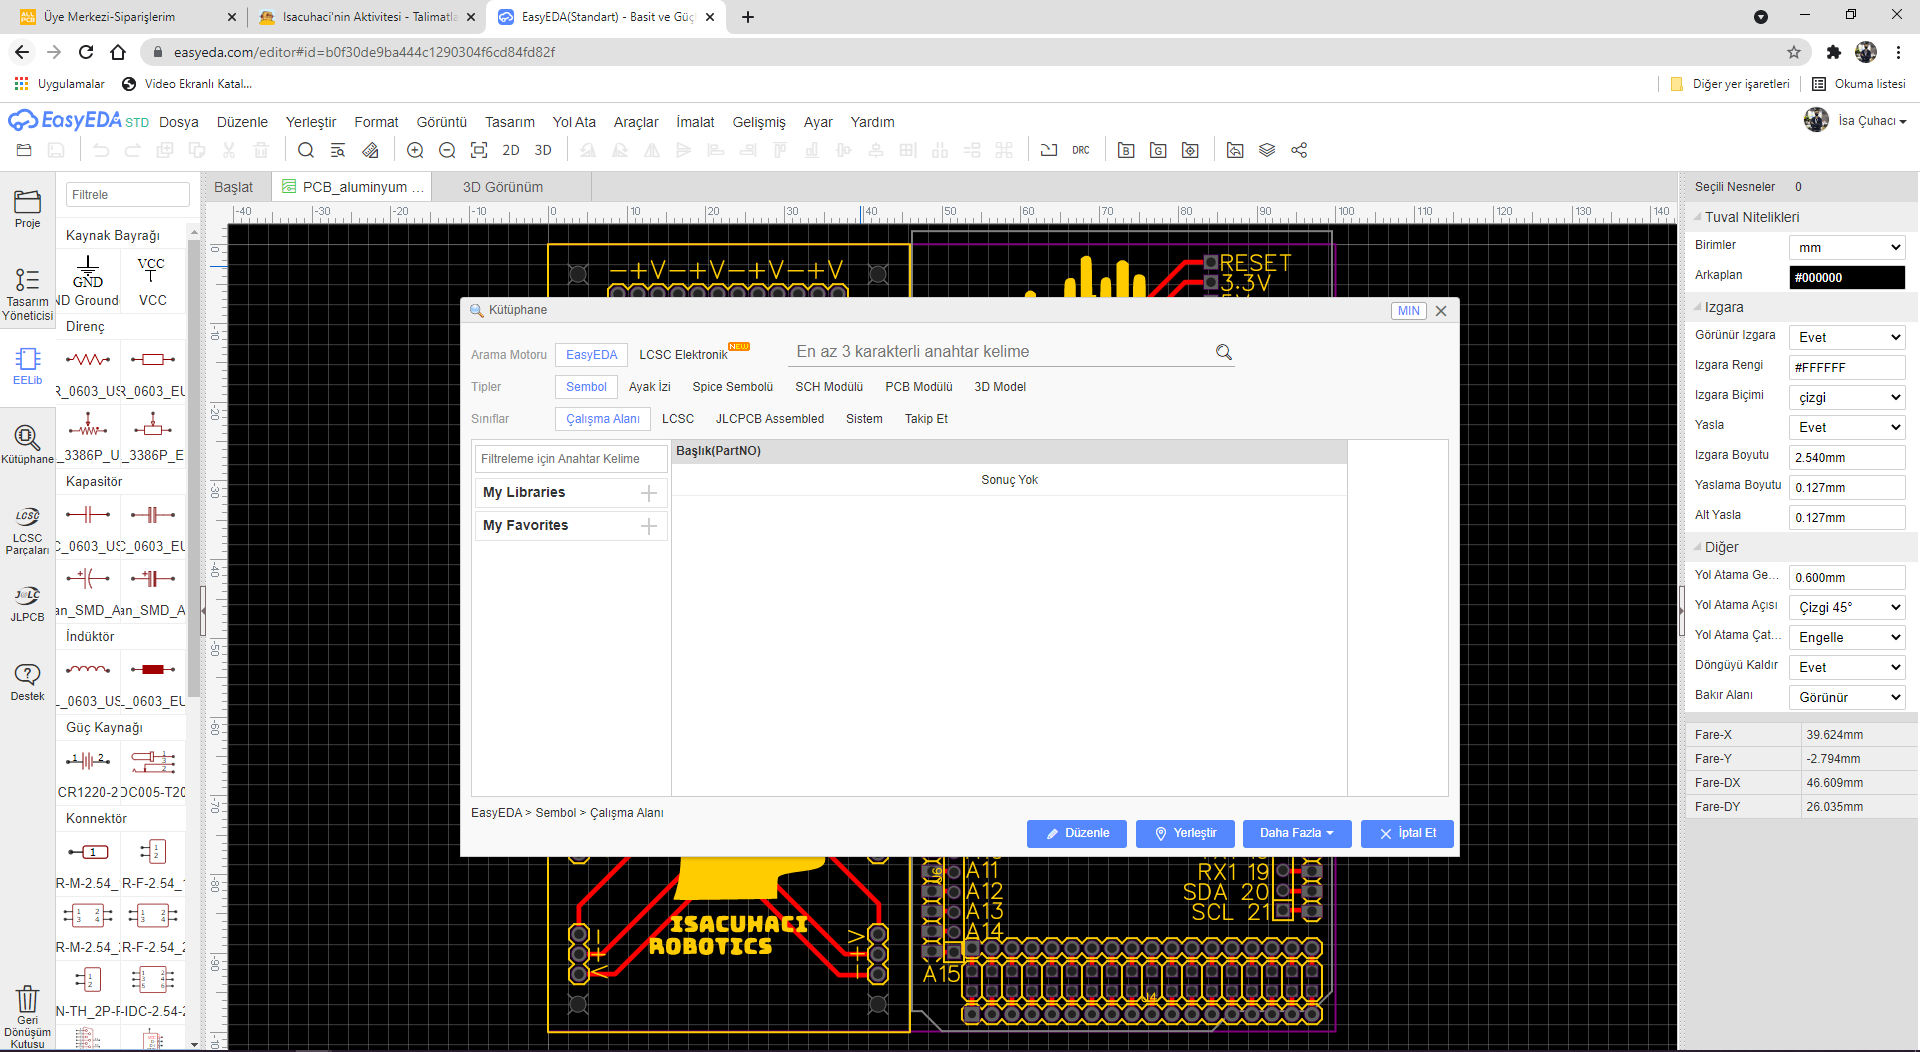Click the Arkaplan background color swatch
Image resolution: width=1920 pixels, height=1052 pixels.
click(x=1846, y=277)
